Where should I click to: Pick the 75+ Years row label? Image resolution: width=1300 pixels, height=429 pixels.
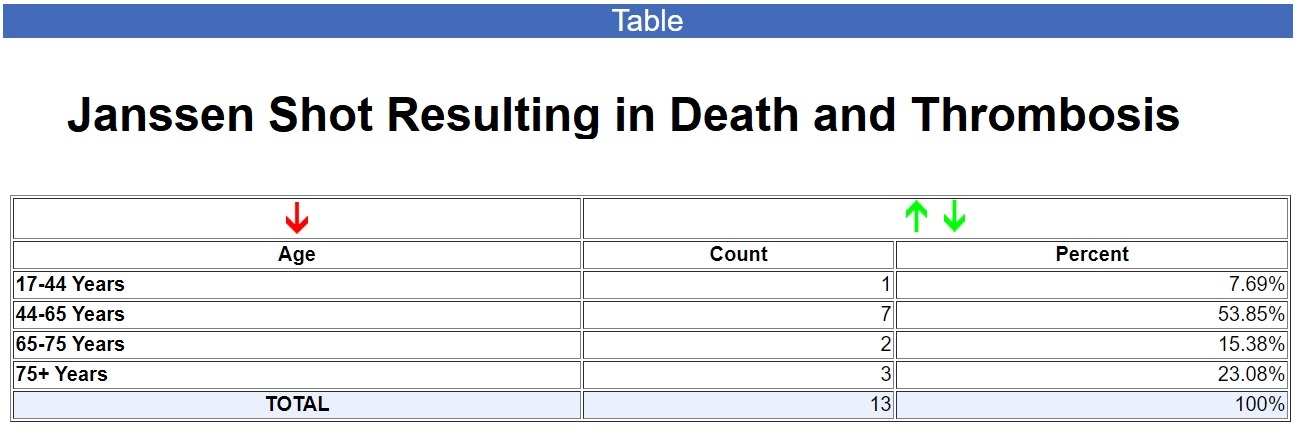(x=62, y=374)
